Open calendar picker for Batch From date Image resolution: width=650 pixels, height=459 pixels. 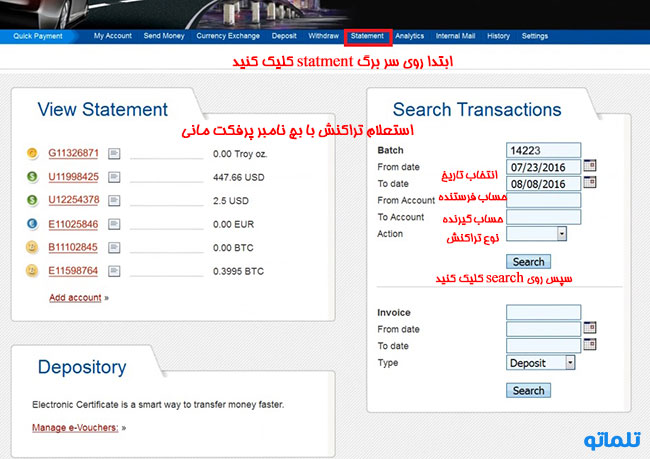pos(590,165)
